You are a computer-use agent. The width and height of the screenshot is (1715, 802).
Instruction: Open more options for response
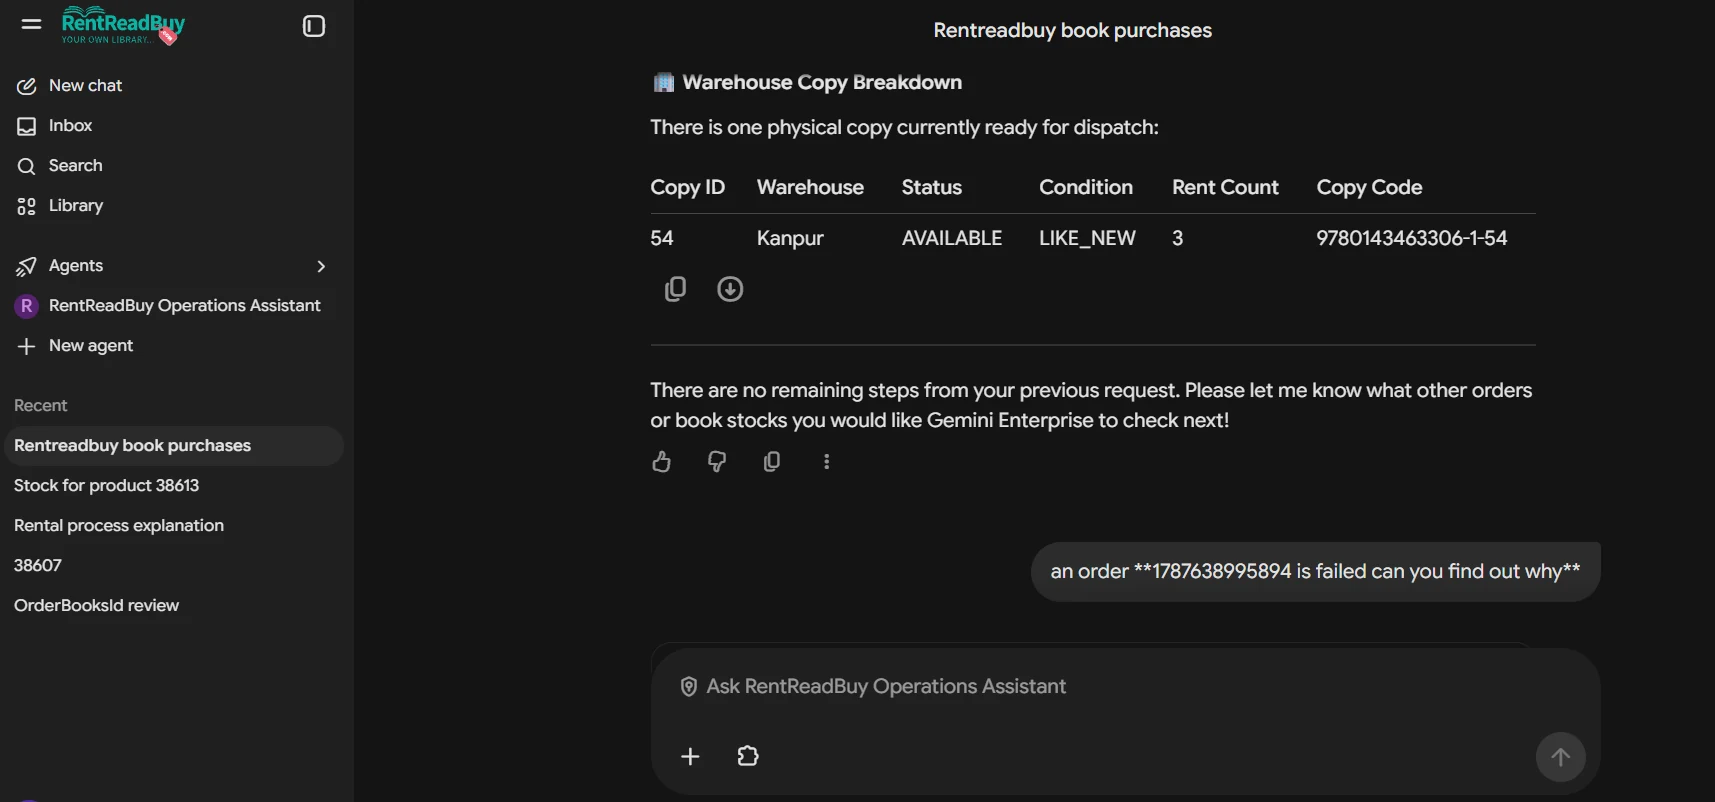pyautogui.click(x=826, y=462)
